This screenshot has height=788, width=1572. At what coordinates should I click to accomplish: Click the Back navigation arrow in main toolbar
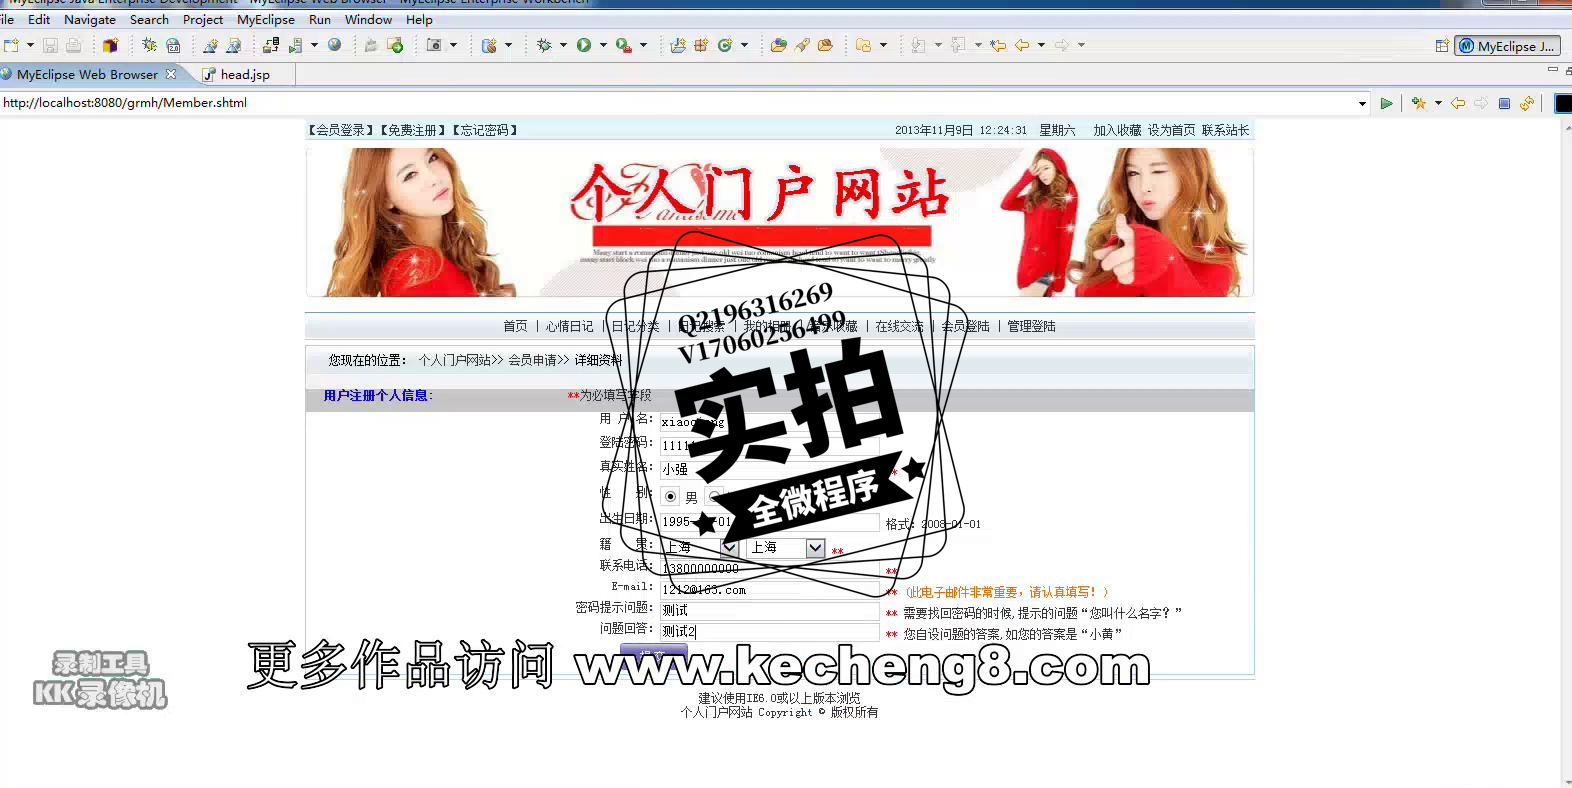1022,45
